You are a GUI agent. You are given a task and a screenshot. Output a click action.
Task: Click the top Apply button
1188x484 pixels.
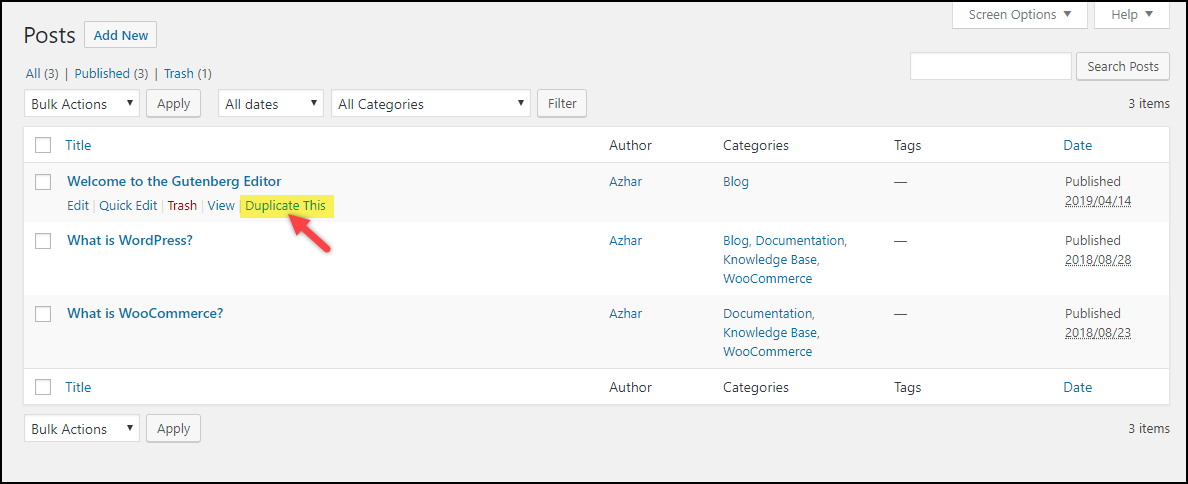[x=174, y=104]
